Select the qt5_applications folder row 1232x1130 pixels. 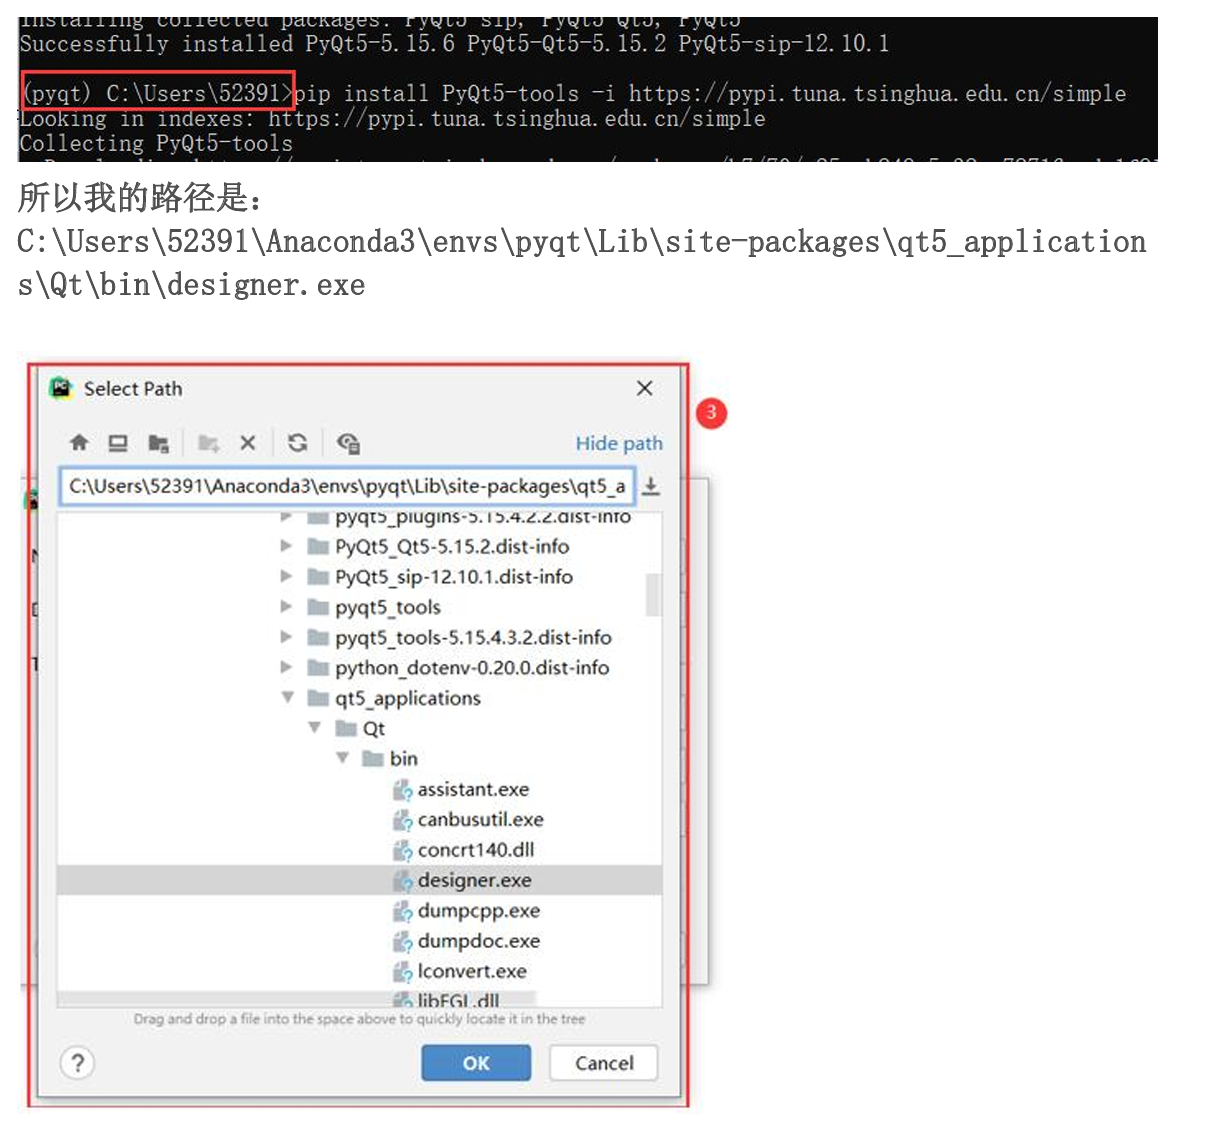(x=359, y=698)
